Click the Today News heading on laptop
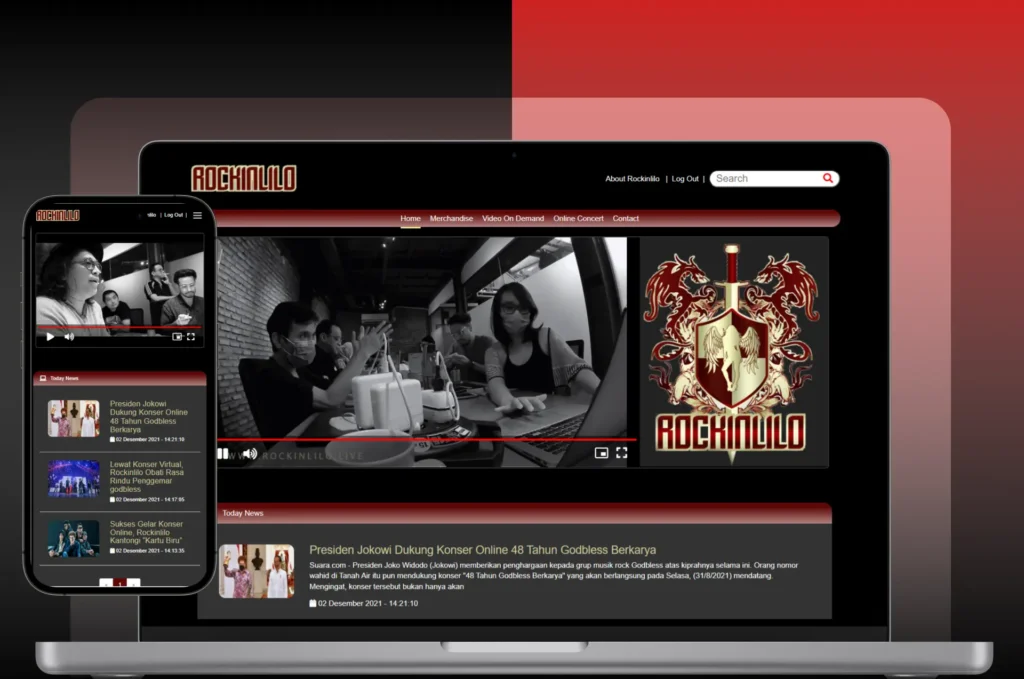Screen dimensions: 1024x679 click(x=243, y=513)
